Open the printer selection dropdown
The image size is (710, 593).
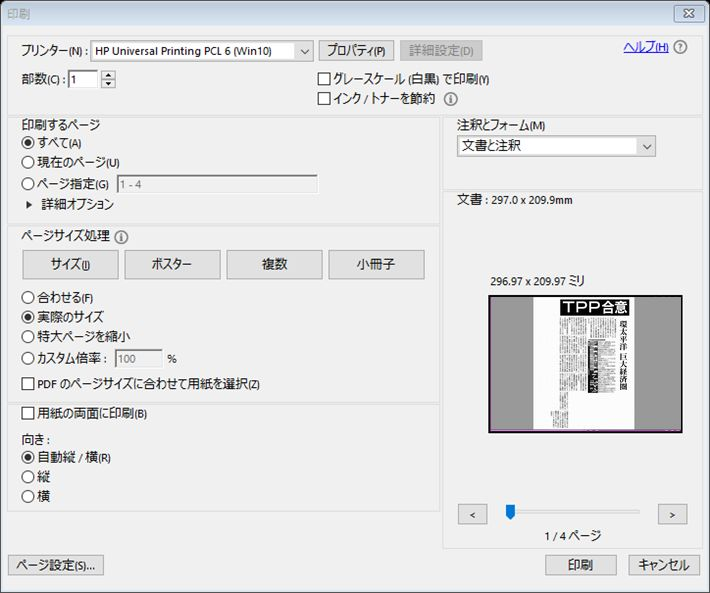point(305,50)
